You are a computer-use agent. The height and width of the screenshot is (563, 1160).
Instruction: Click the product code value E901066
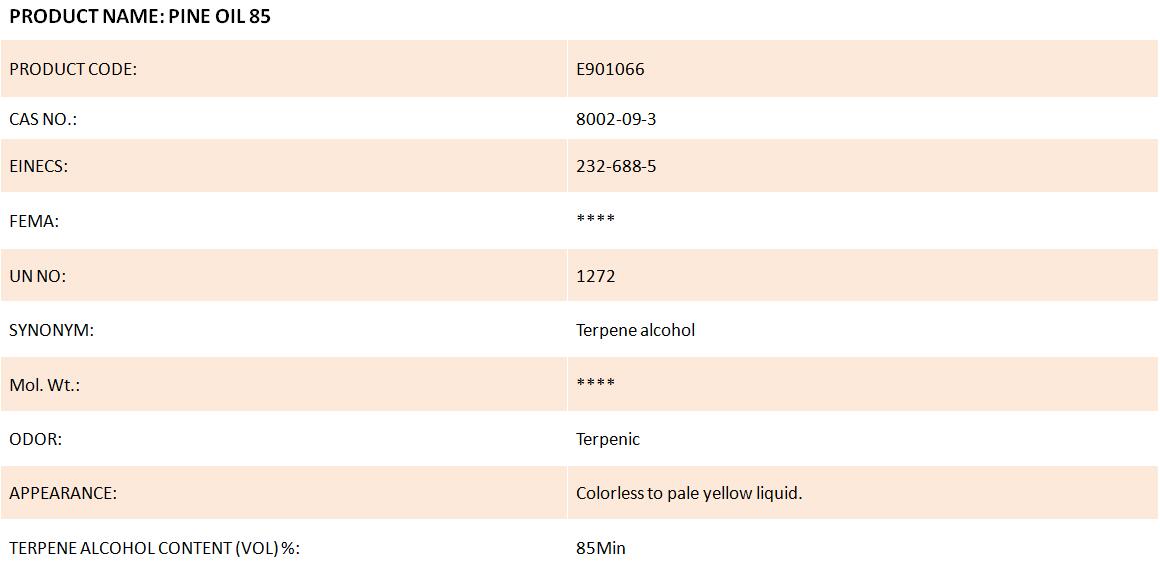pyautogui.click(x=610, y=70)
